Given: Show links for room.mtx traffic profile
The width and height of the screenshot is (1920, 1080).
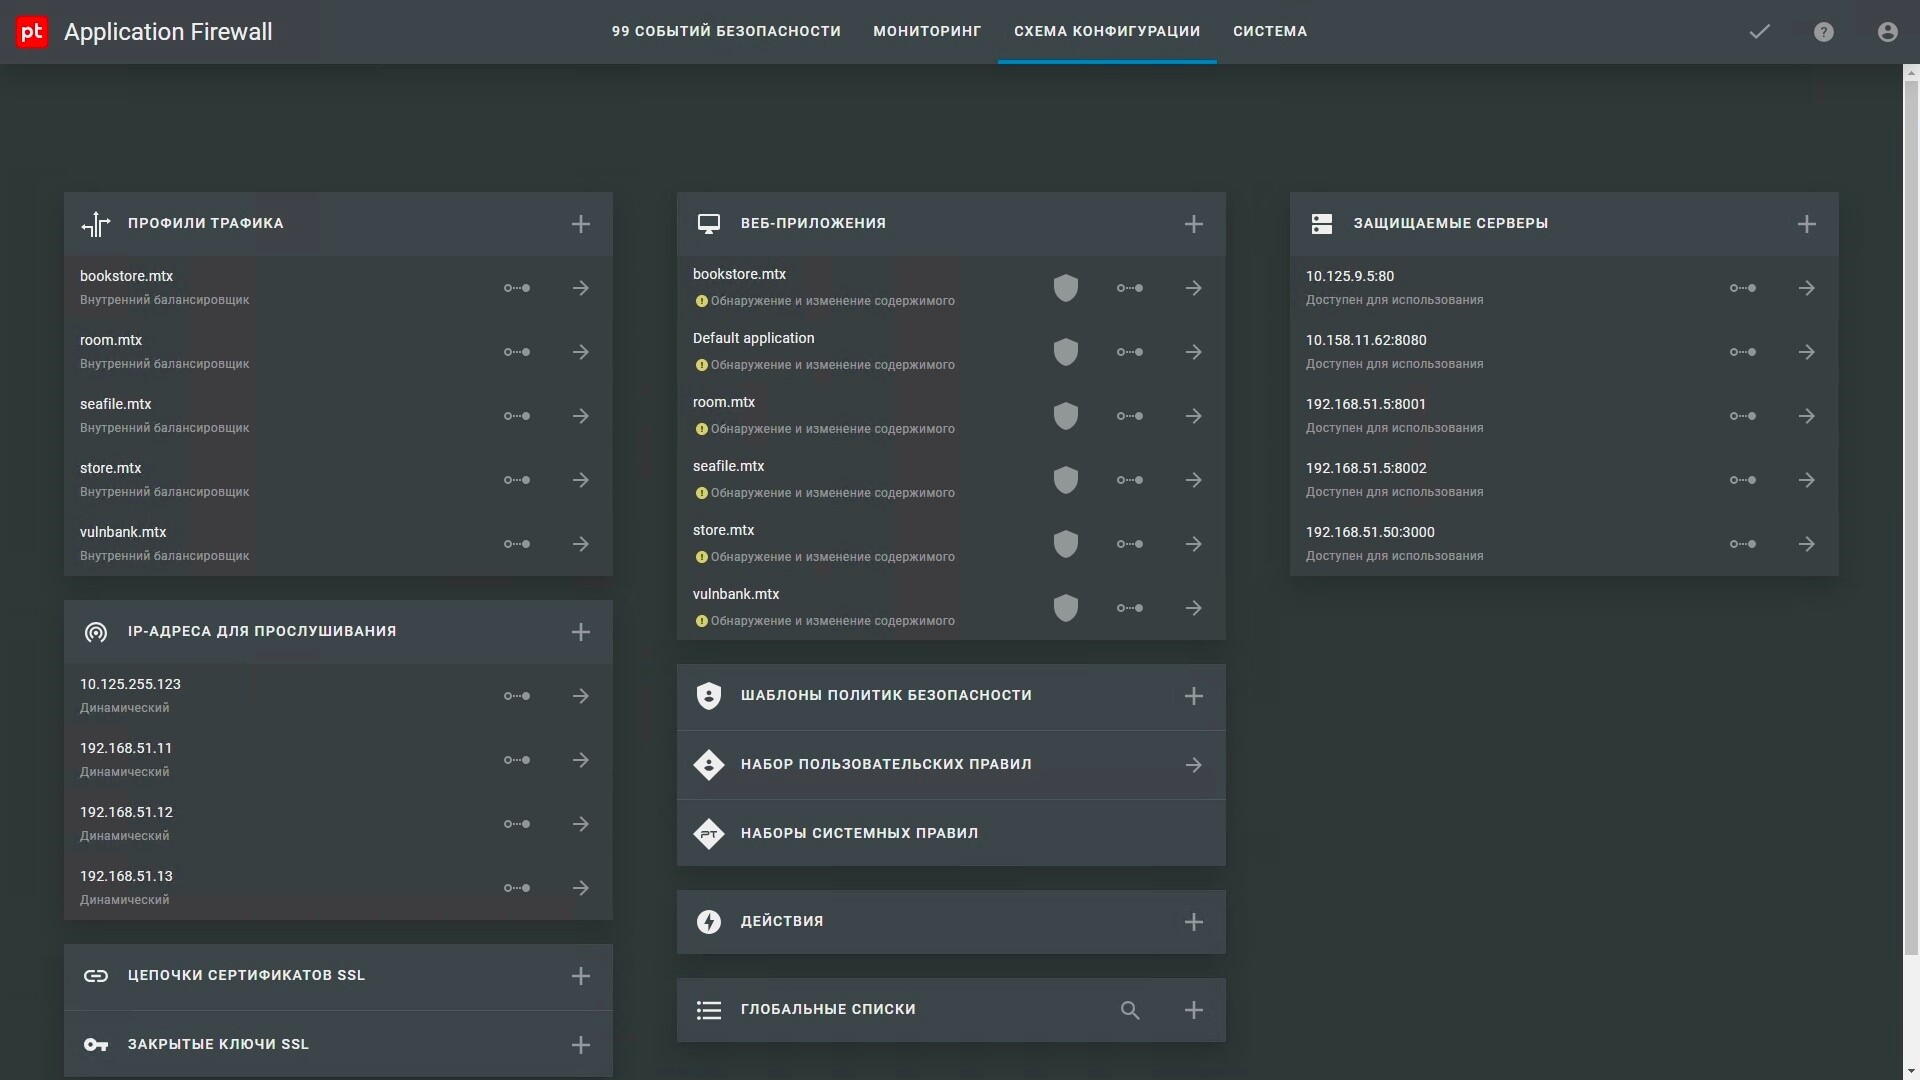Looking at the screenshot, I should (517, 352).
